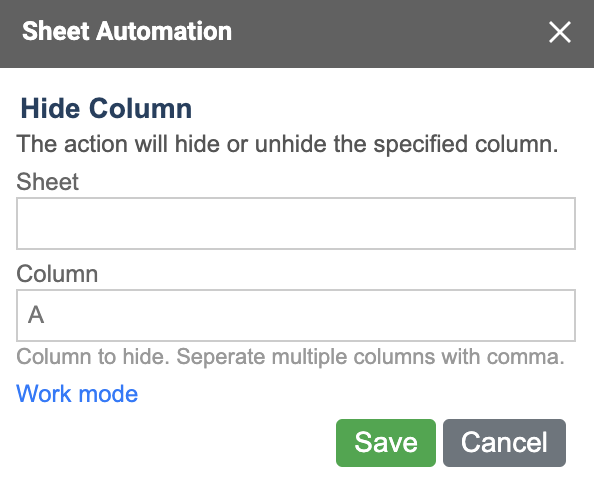Screen dimensions: 594x490
Task: Discard changes with the gray Cancel button
Action: tap(504, 443)
